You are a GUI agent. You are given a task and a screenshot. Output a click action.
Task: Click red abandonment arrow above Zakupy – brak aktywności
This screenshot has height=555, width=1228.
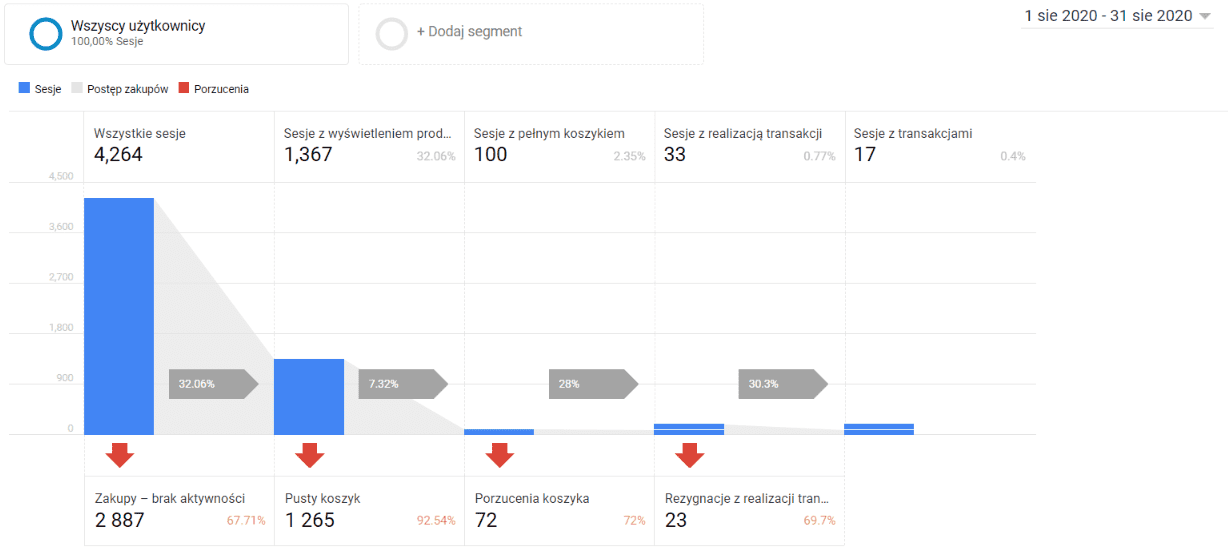120,455
